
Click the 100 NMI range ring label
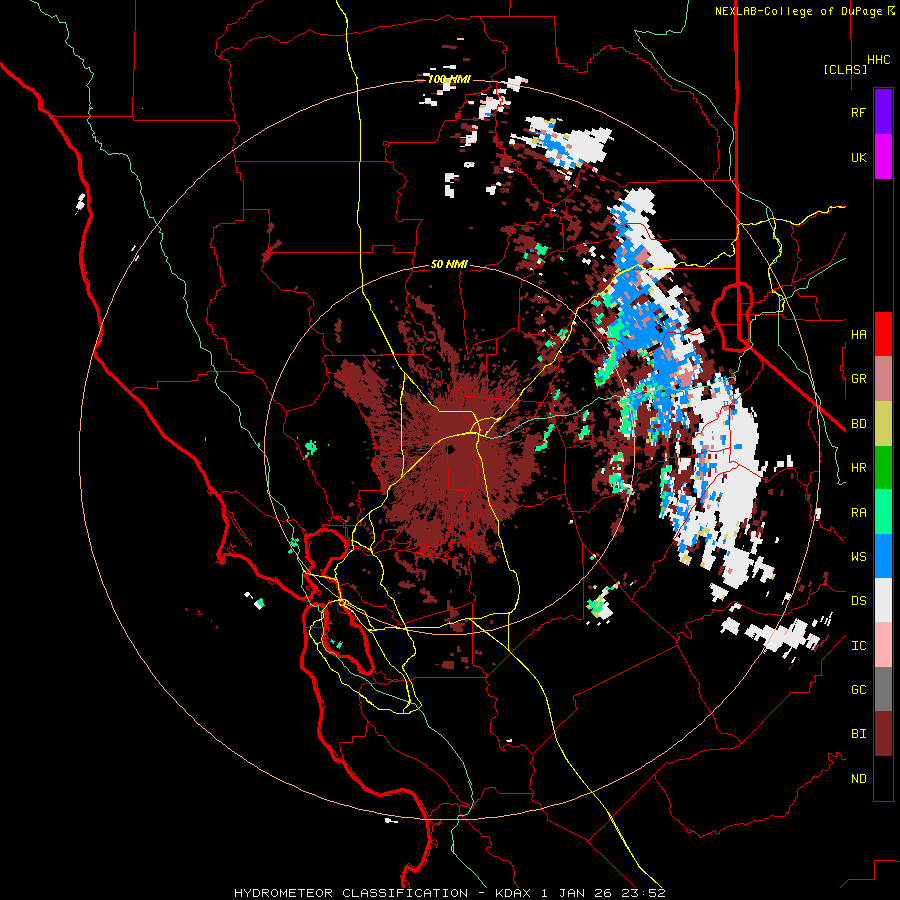point(449,79)
